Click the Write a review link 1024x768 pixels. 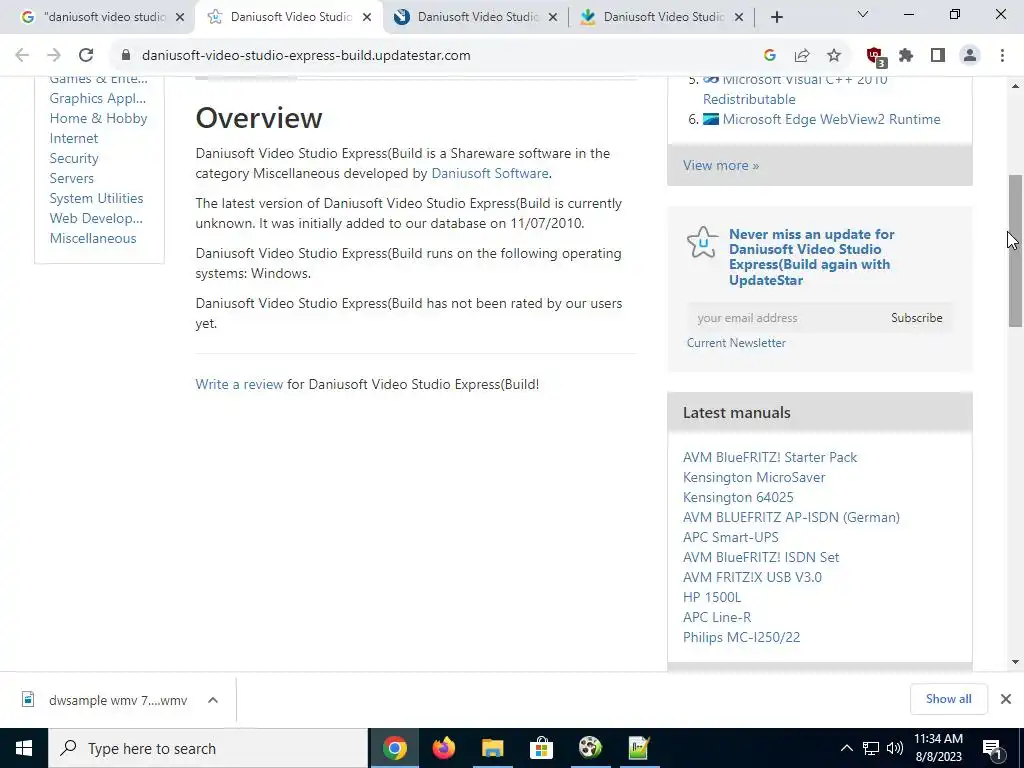[239, 384]
